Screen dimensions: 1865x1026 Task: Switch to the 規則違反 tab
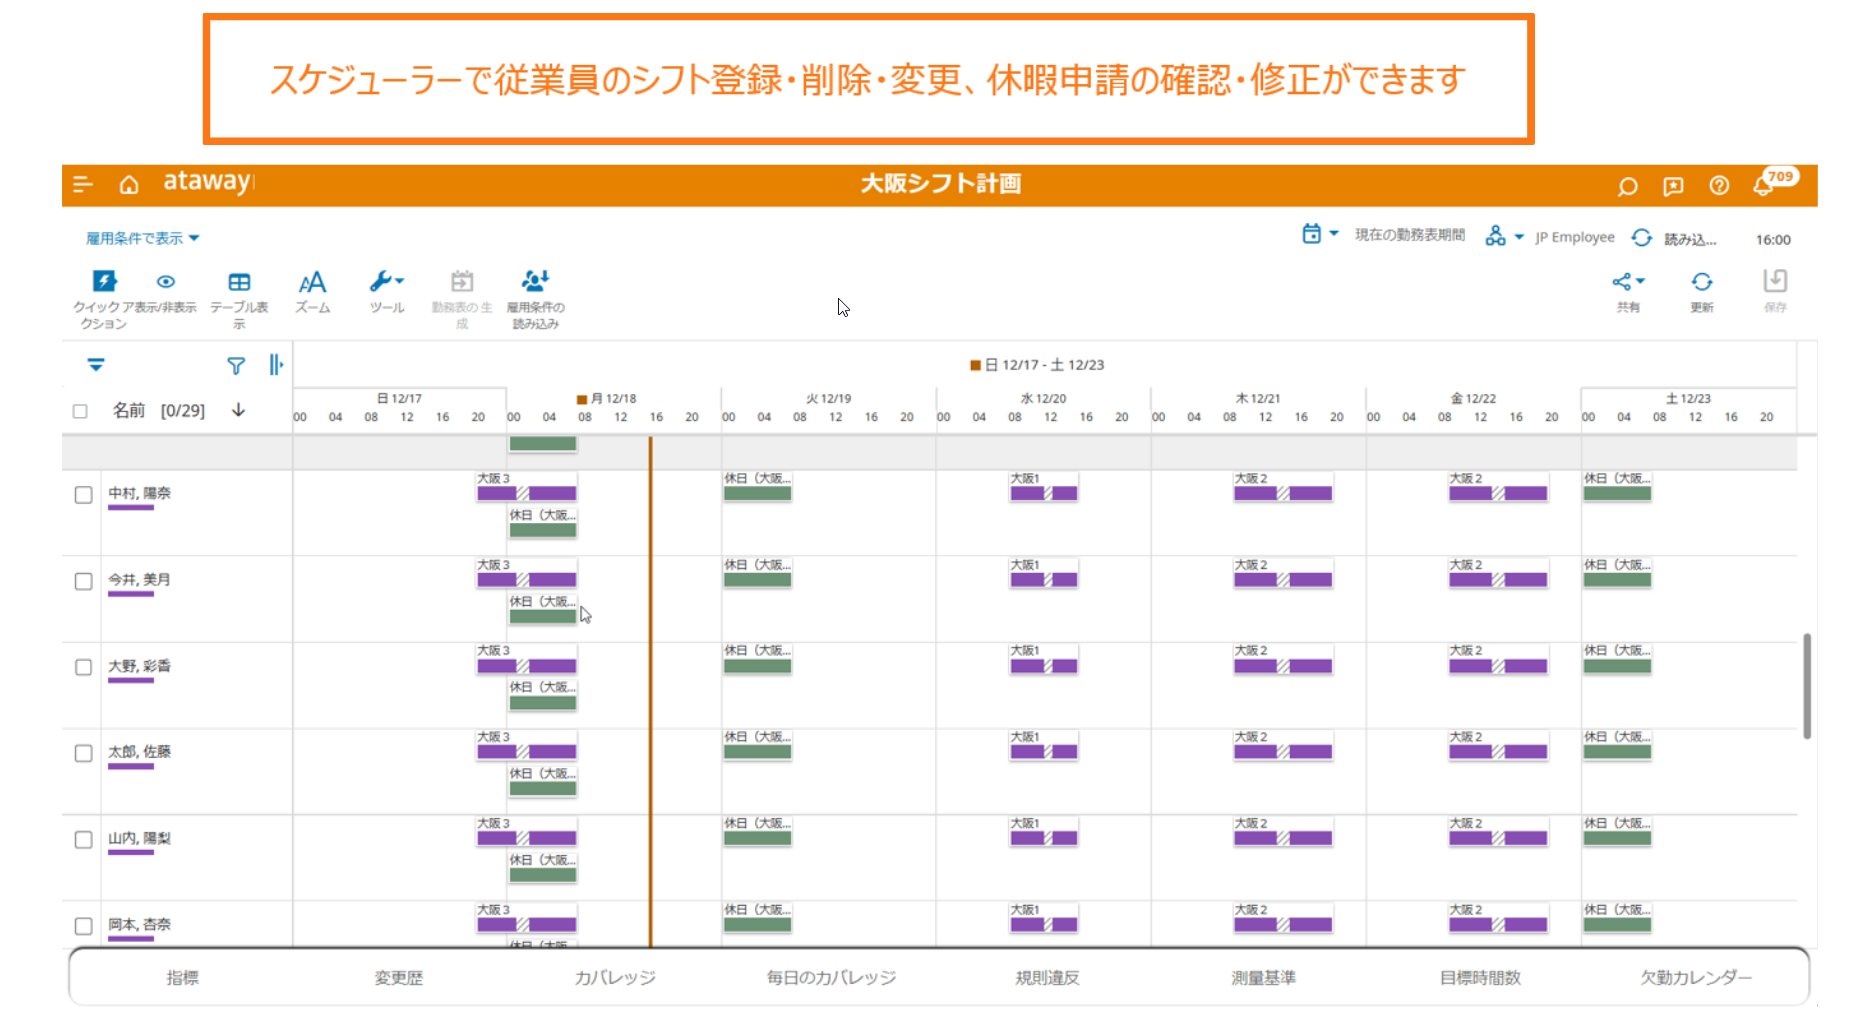click(x=1047, y=978)
